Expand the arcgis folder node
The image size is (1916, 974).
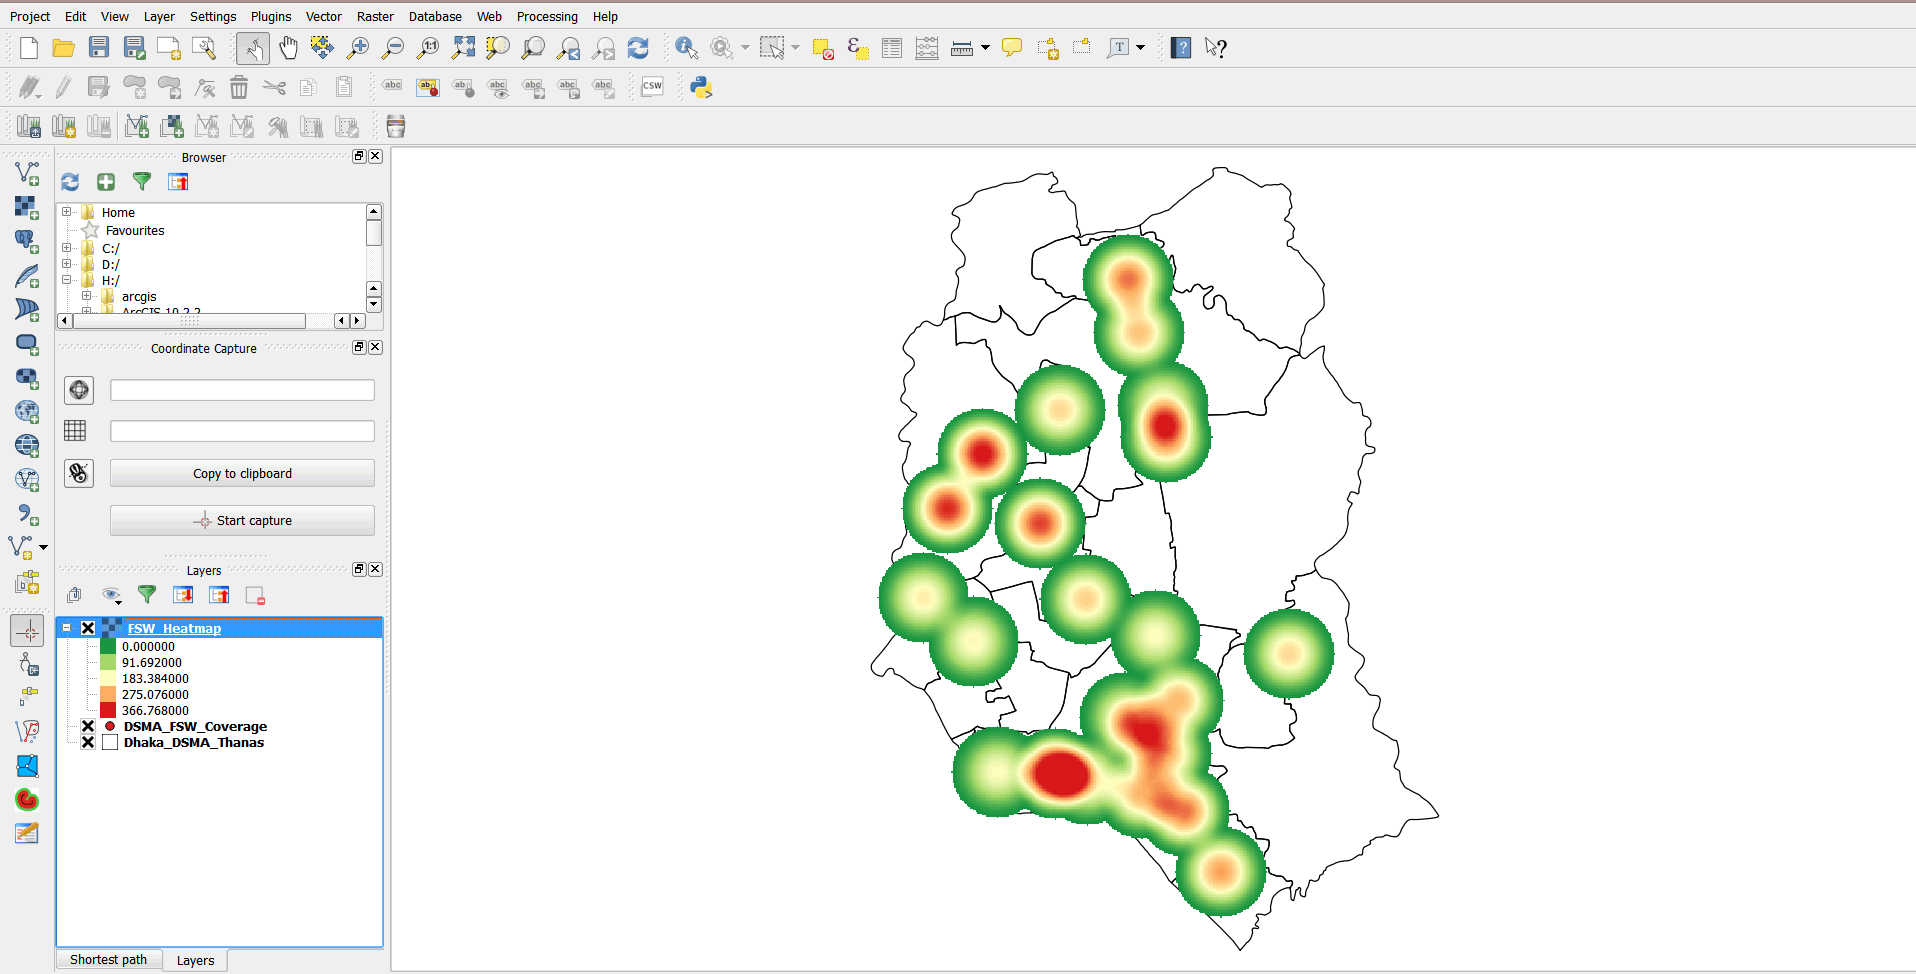click(87, 296)
